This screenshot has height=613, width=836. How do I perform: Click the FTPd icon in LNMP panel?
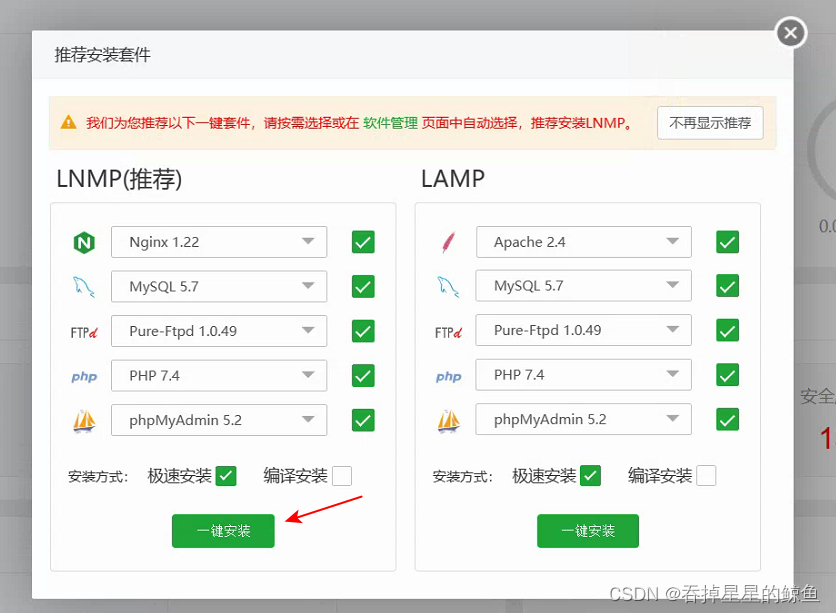coord(84,333)
